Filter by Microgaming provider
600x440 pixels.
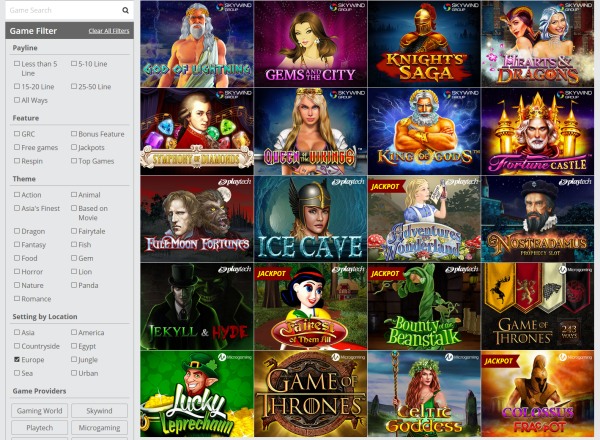pyautogui.click(x=99, y=427)
